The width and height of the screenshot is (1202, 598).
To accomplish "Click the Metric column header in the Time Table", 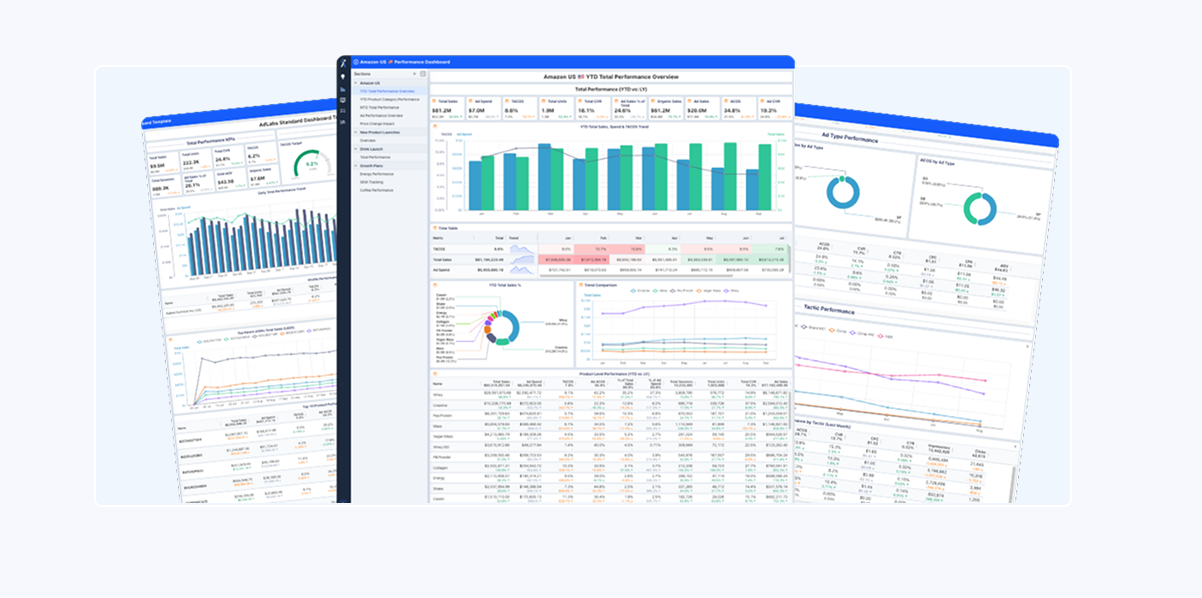I will [436, 238].
